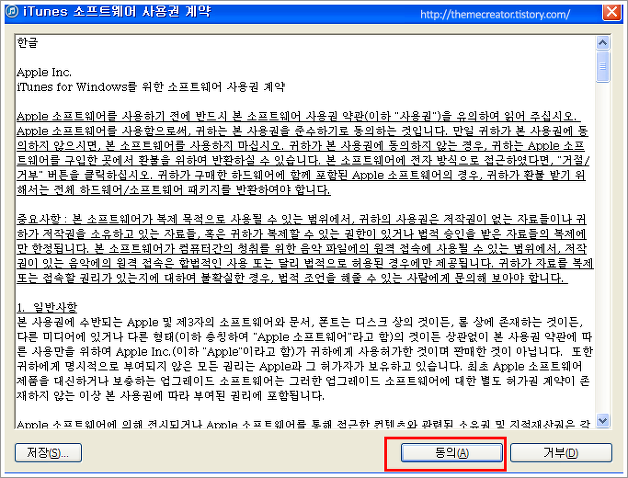
Task: Click the 거부(D) decline button
Action: pyautogui.click(x=561, y=453)
